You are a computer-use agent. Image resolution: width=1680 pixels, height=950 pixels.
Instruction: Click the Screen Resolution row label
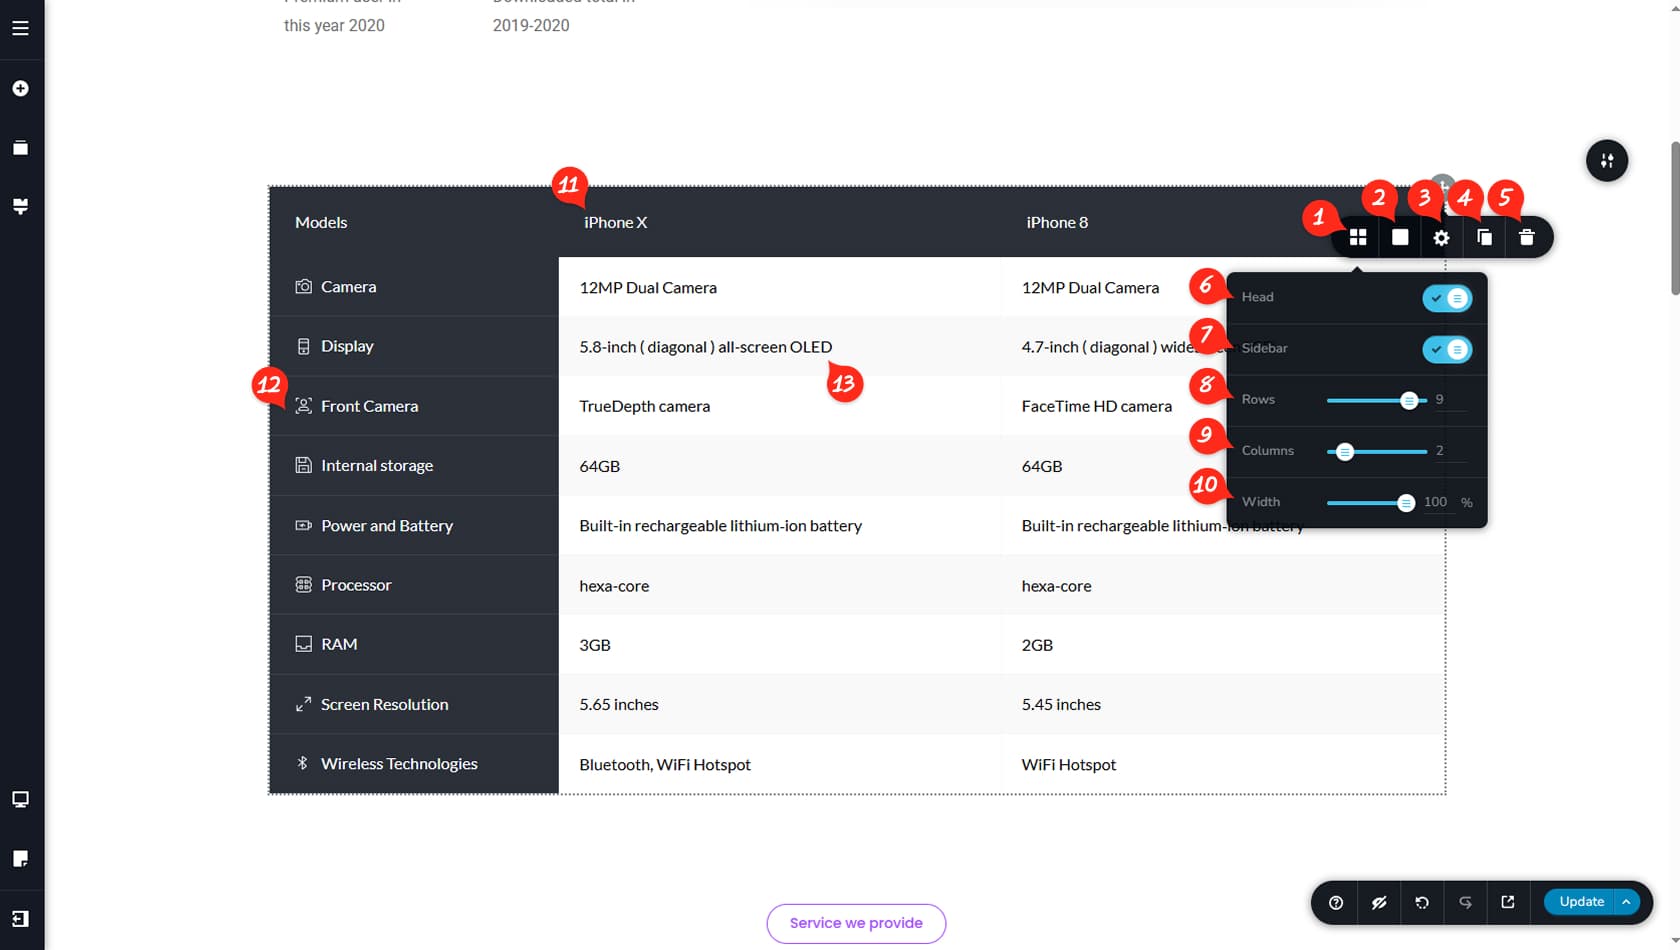384,704
